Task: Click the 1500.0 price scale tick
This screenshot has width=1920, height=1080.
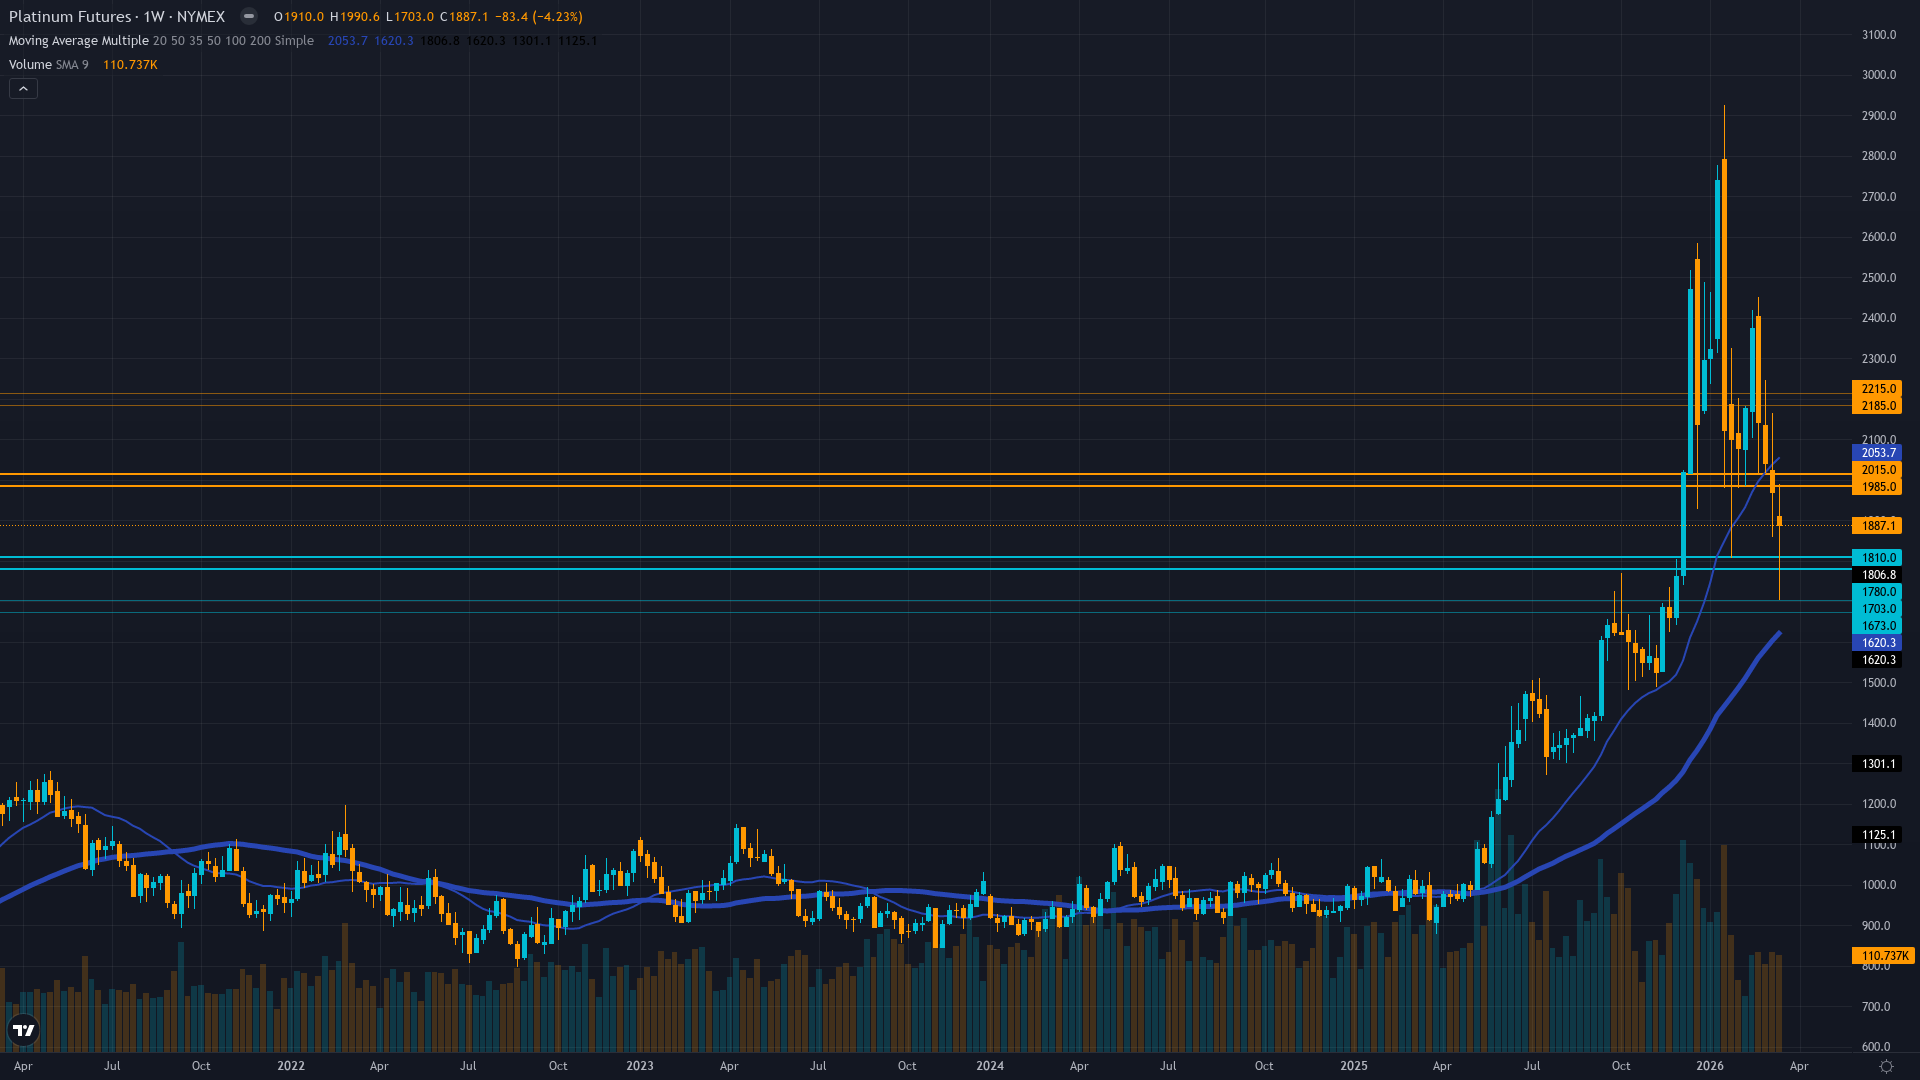Action: click(1878, 683)
